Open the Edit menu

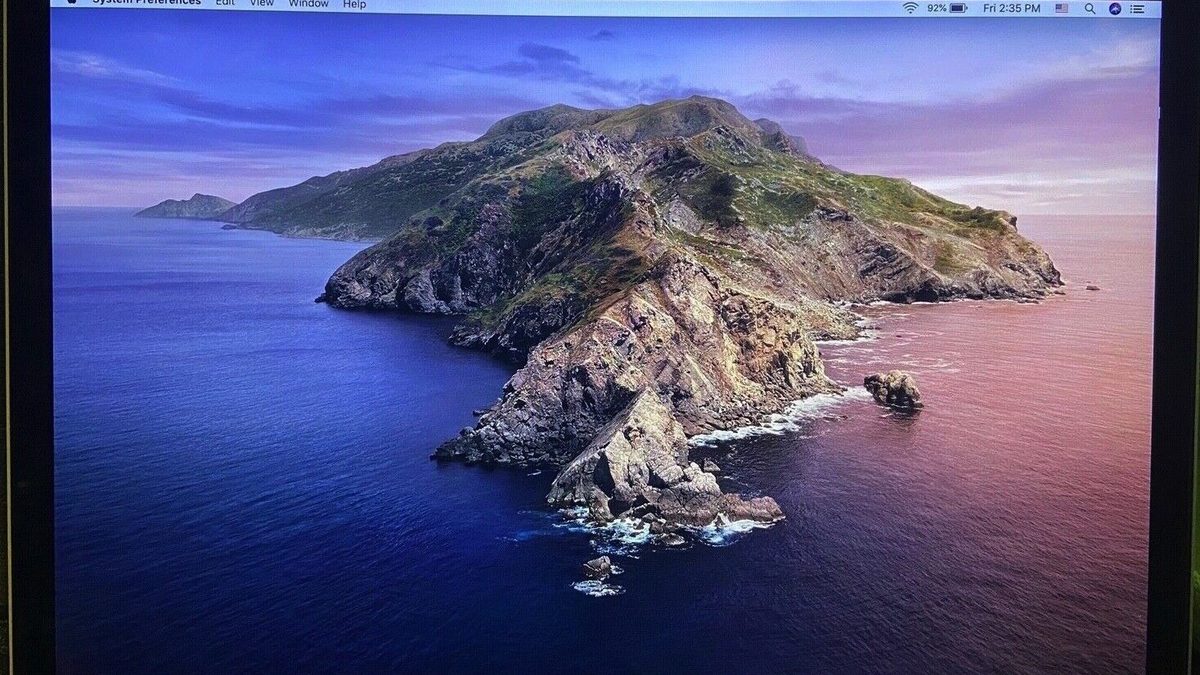tap(225, 4)
